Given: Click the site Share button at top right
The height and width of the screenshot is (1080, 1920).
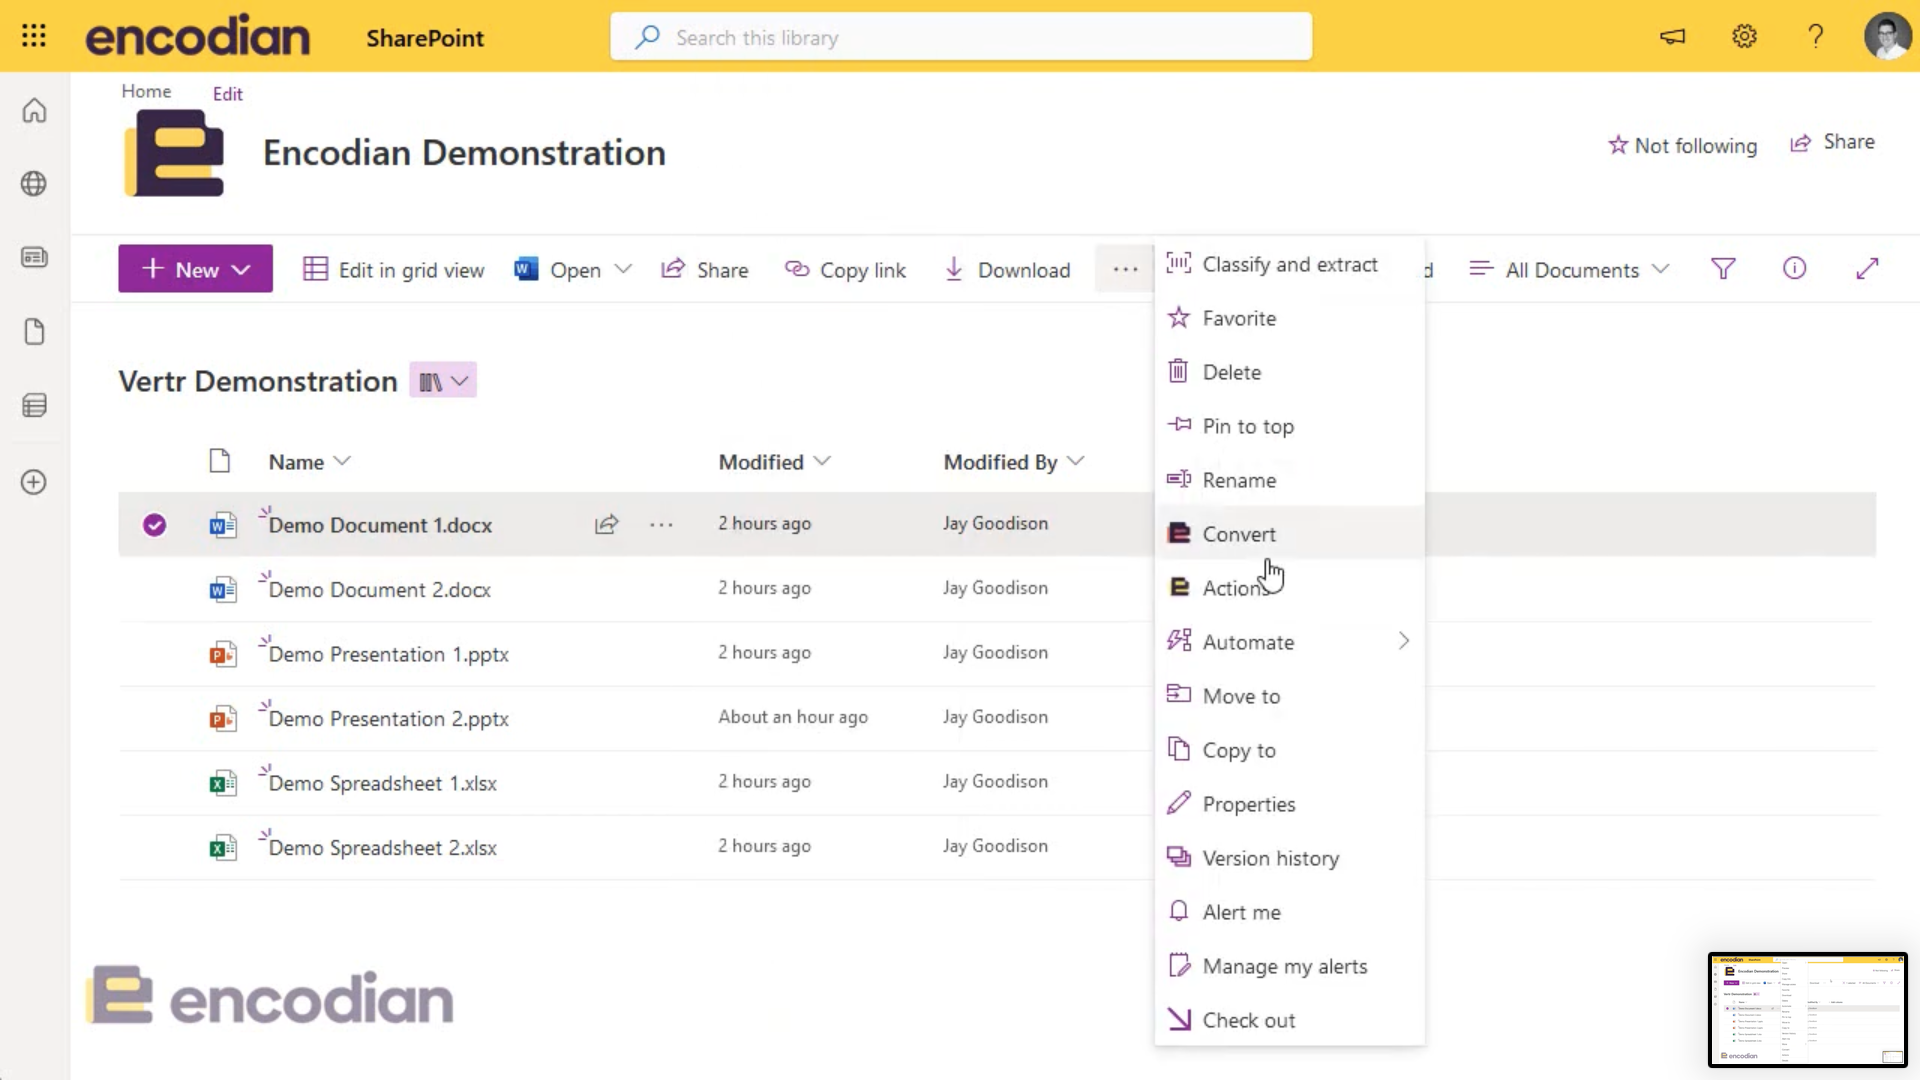Looking at the screenshot, I should click(x=1832, y=142).
